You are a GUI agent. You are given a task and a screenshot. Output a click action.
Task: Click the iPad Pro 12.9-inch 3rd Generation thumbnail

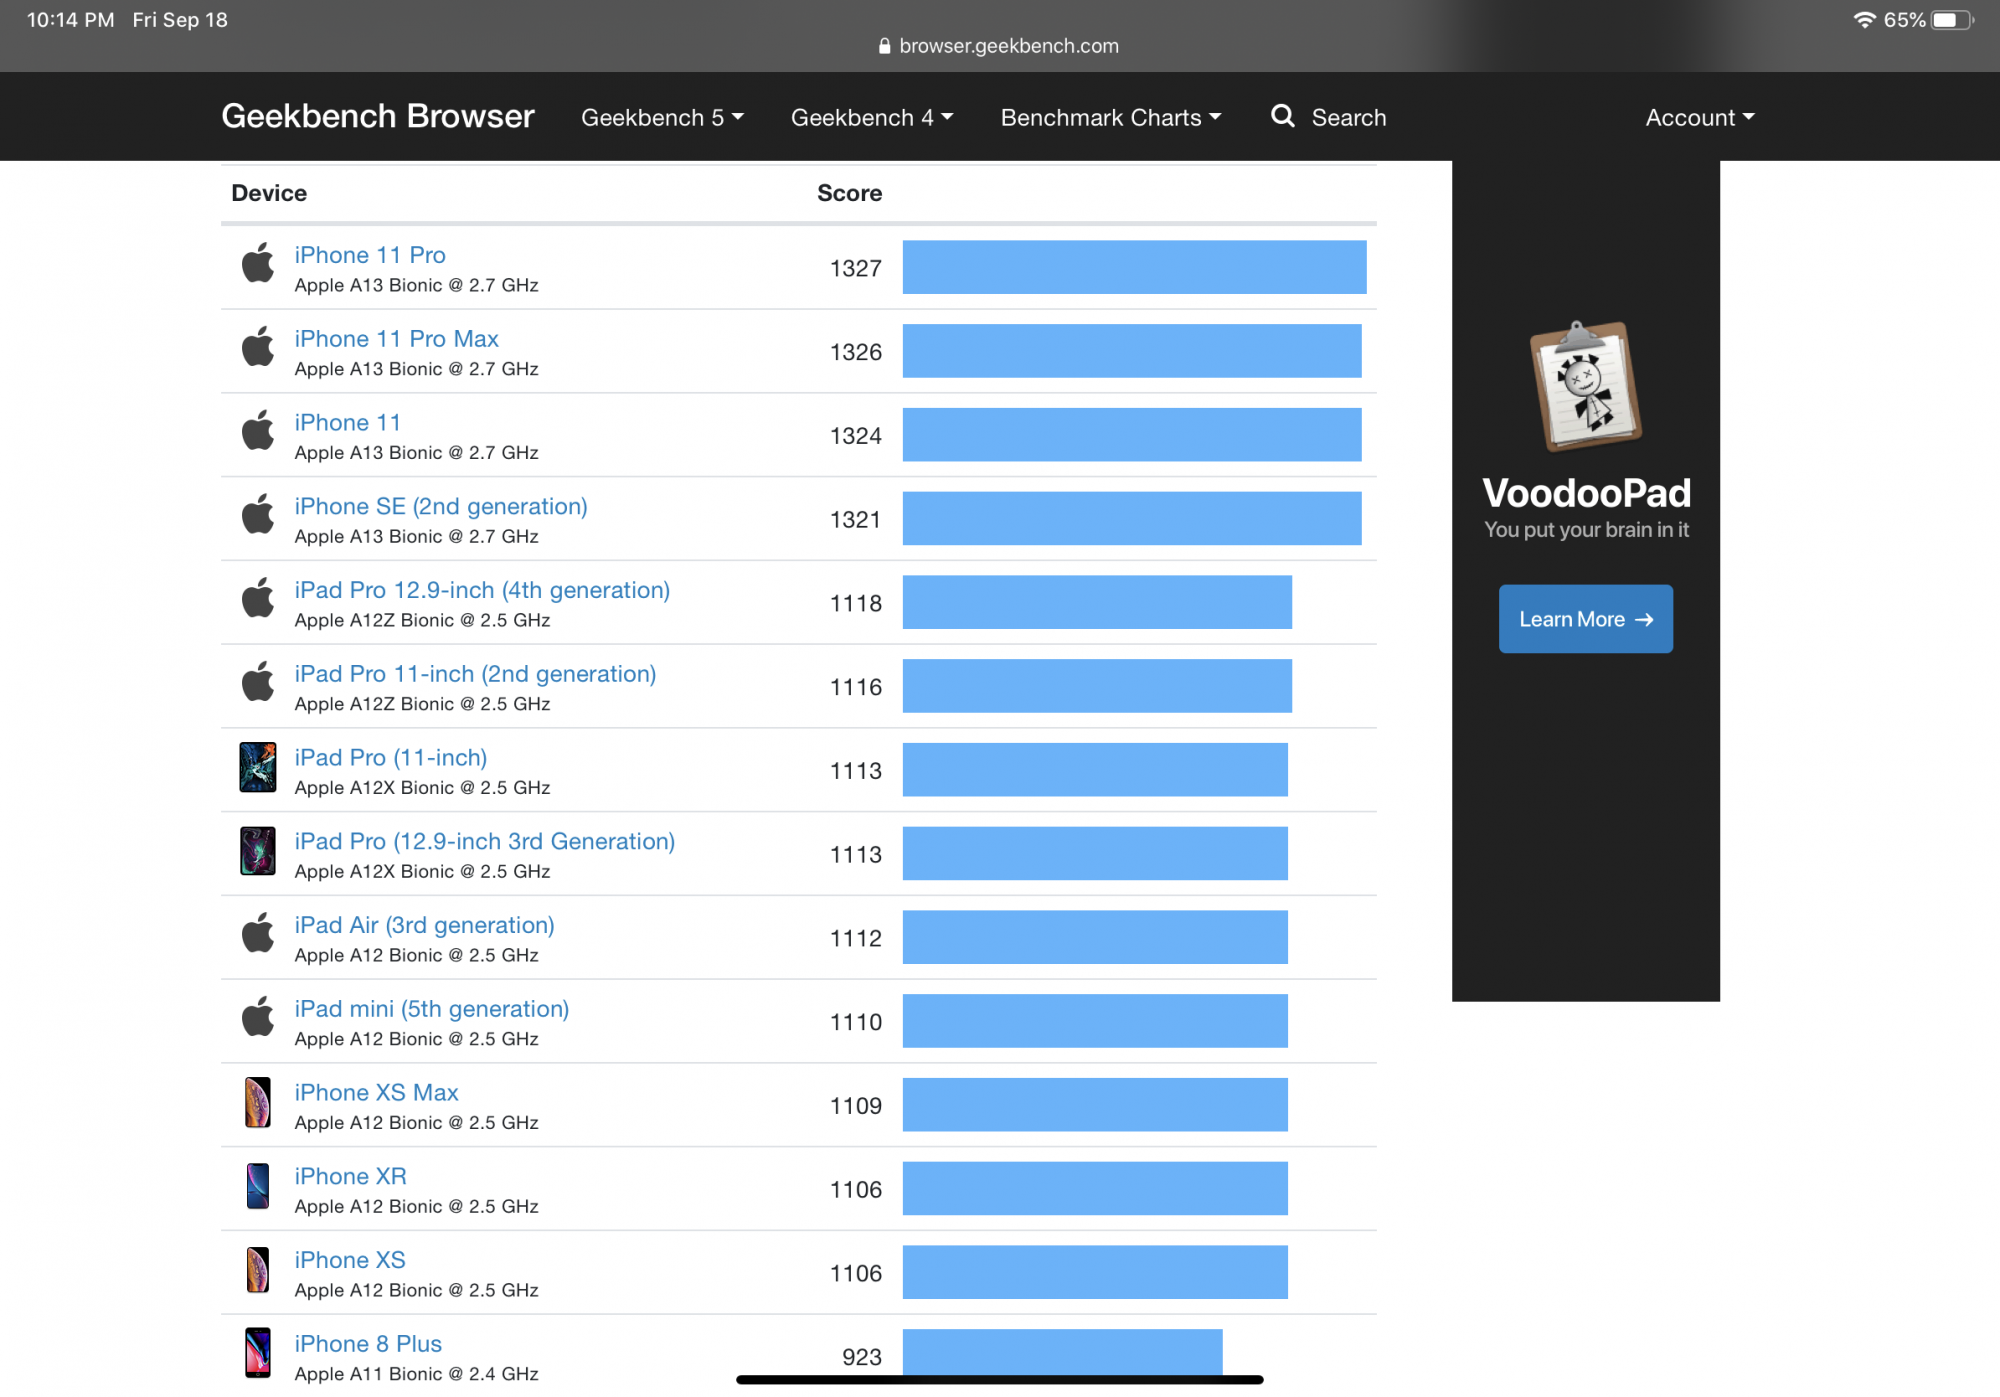pyautogui.click(x=258, y=851)
